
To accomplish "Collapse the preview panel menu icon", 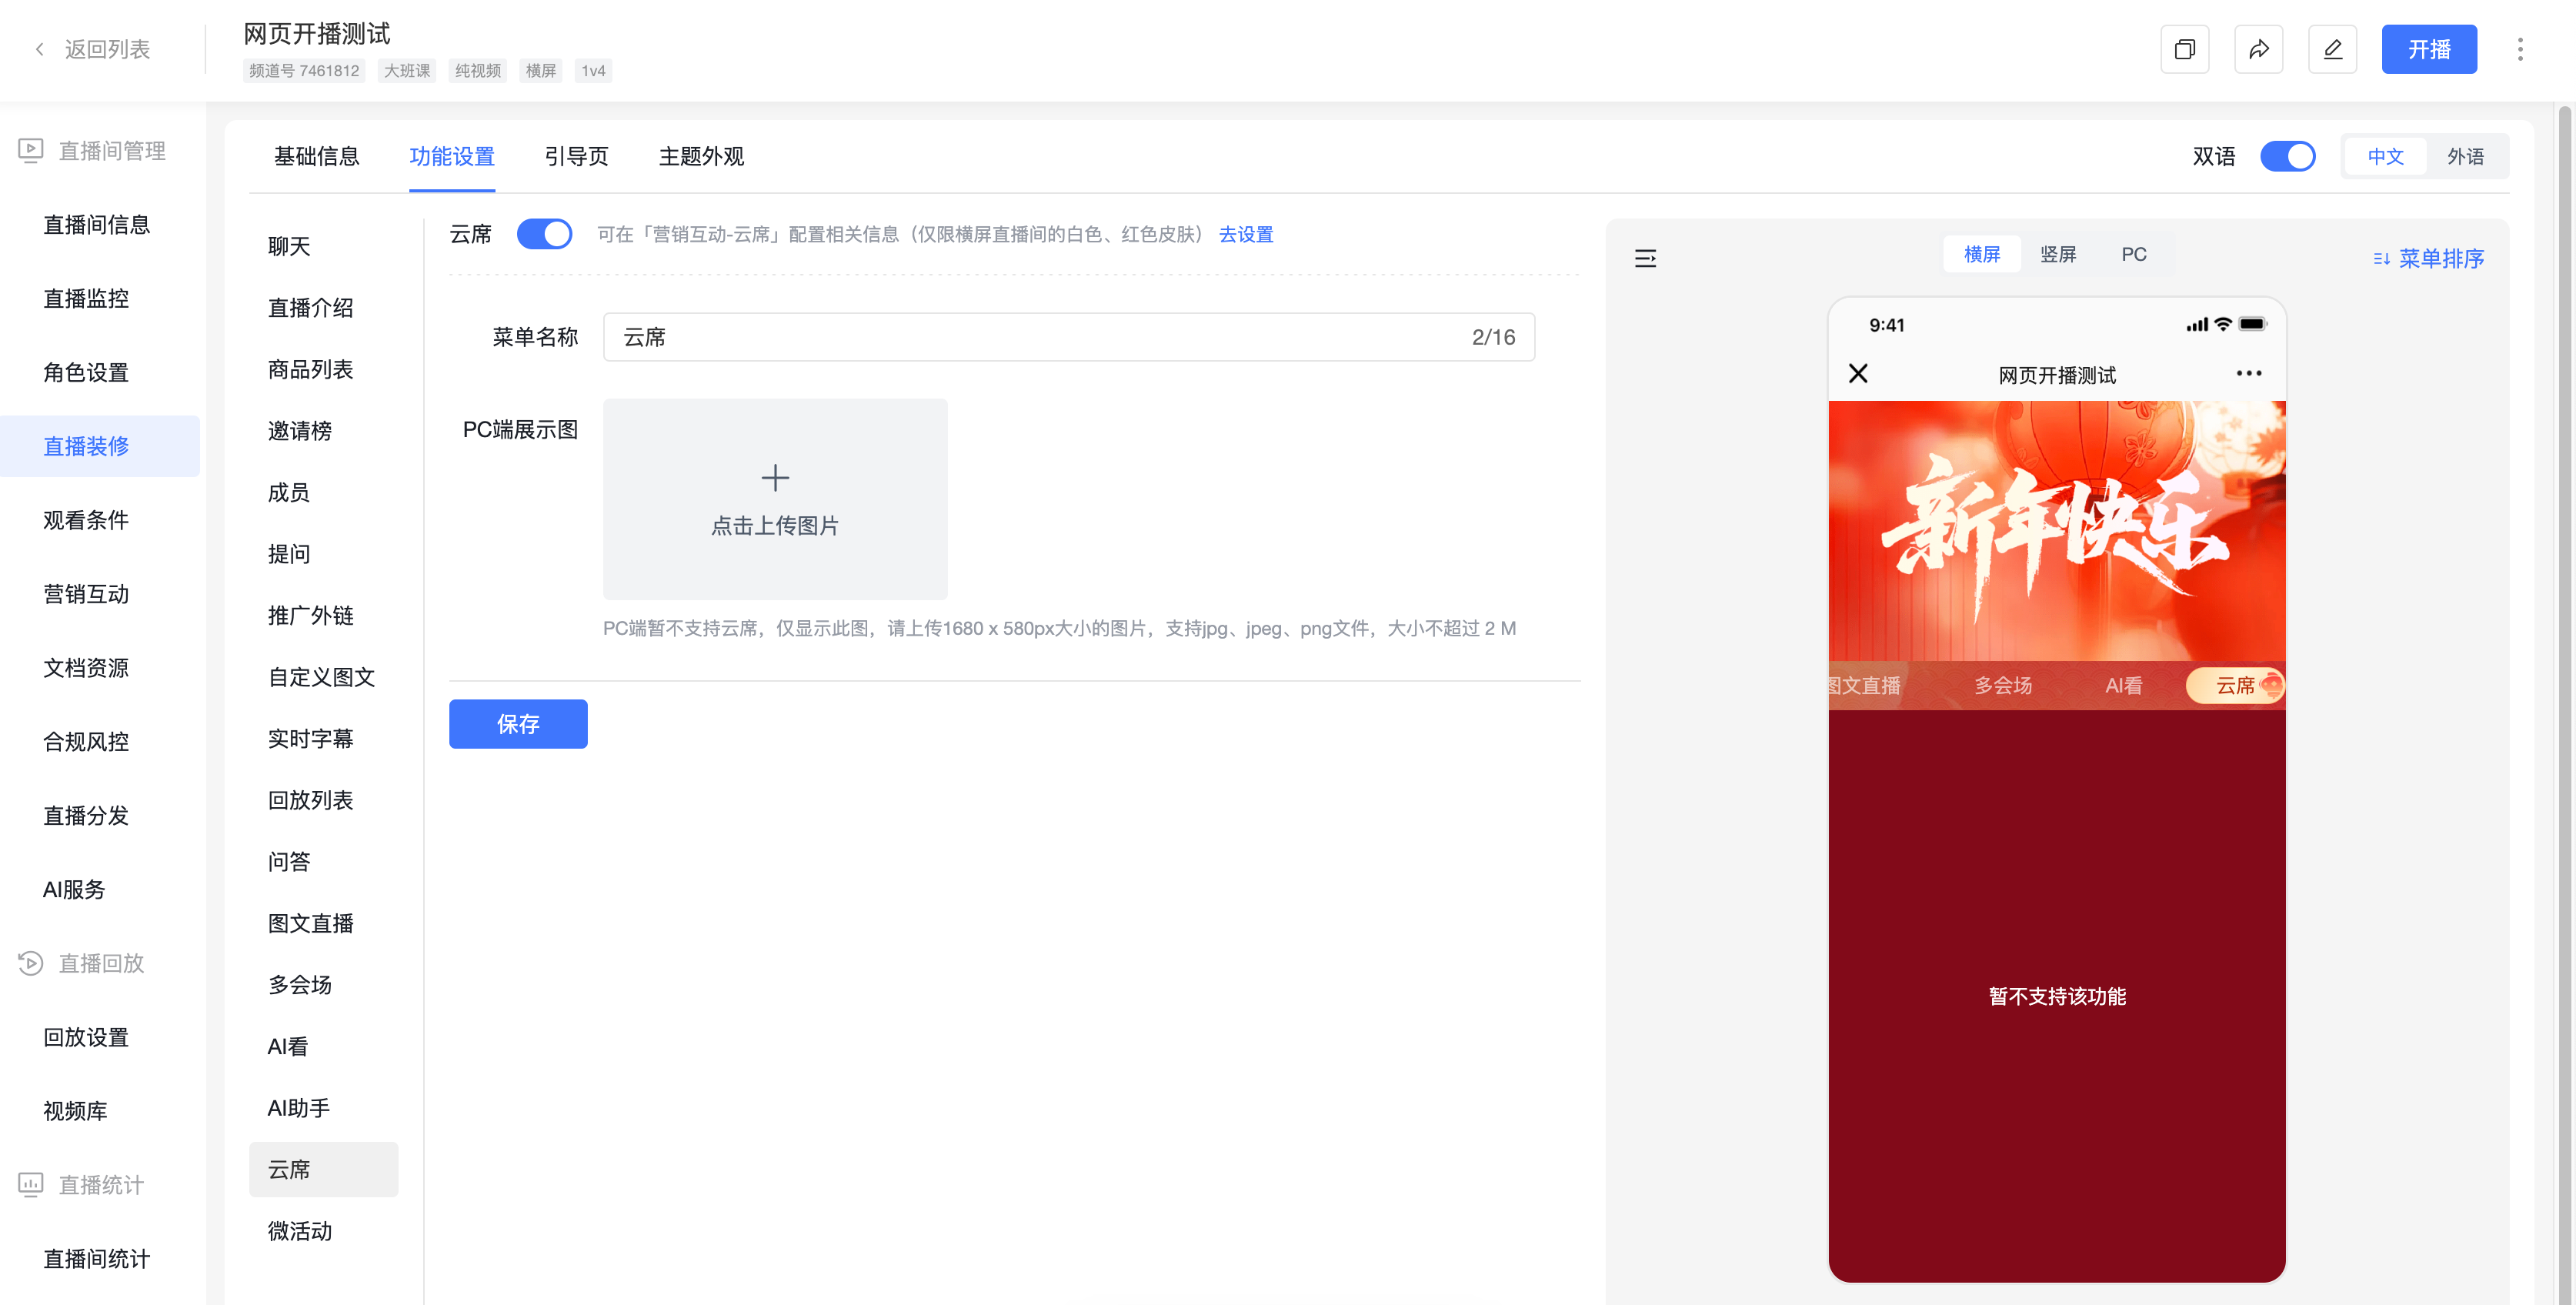I will tap(1645, 258).
